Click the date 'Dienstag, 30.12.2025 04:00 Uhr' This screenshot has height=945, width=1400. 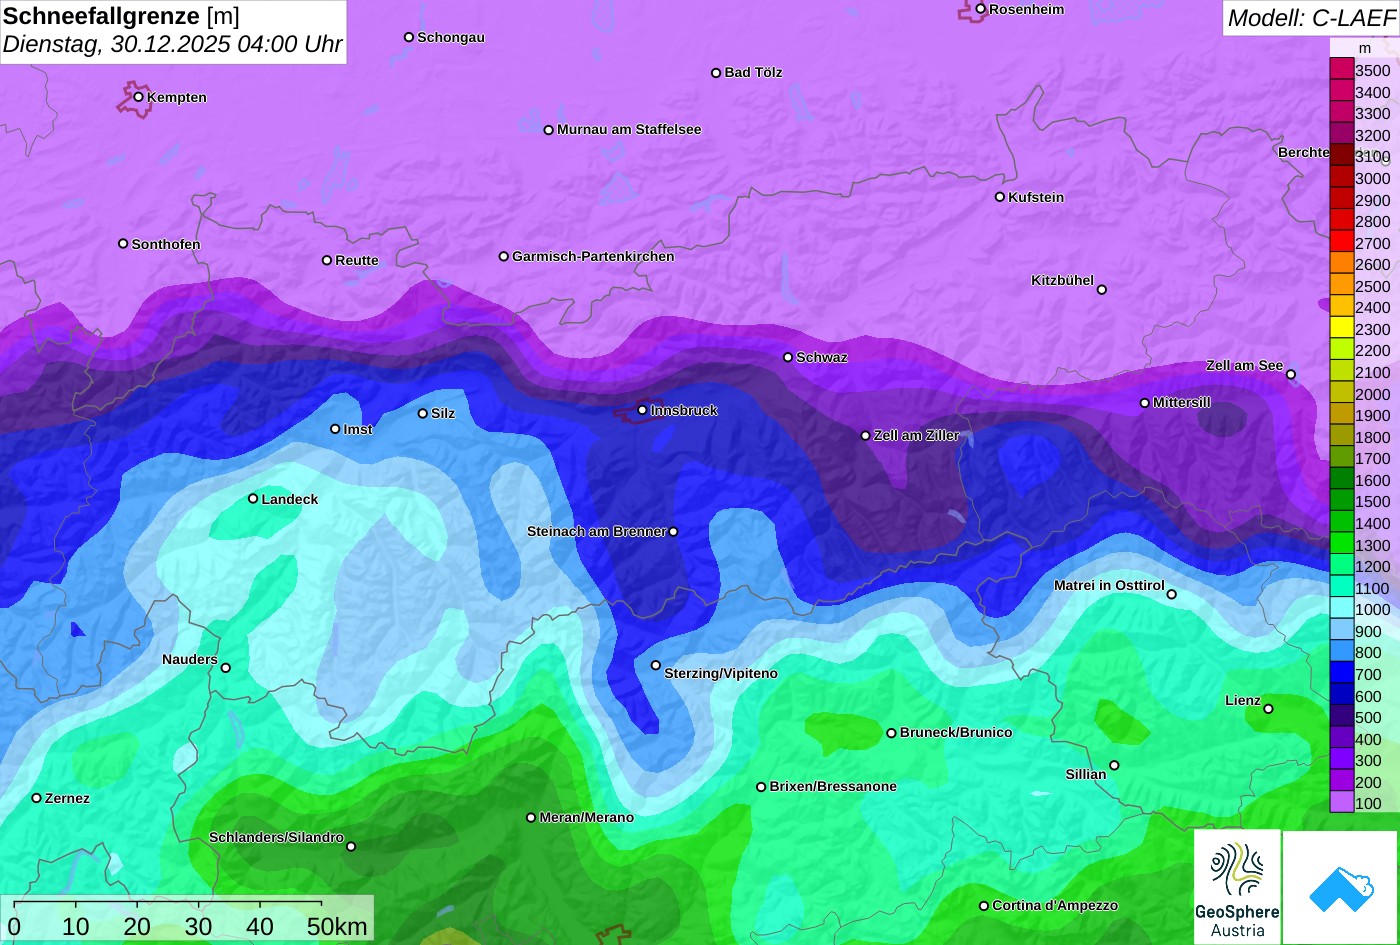pyautogui.click(x=172, y=44)
